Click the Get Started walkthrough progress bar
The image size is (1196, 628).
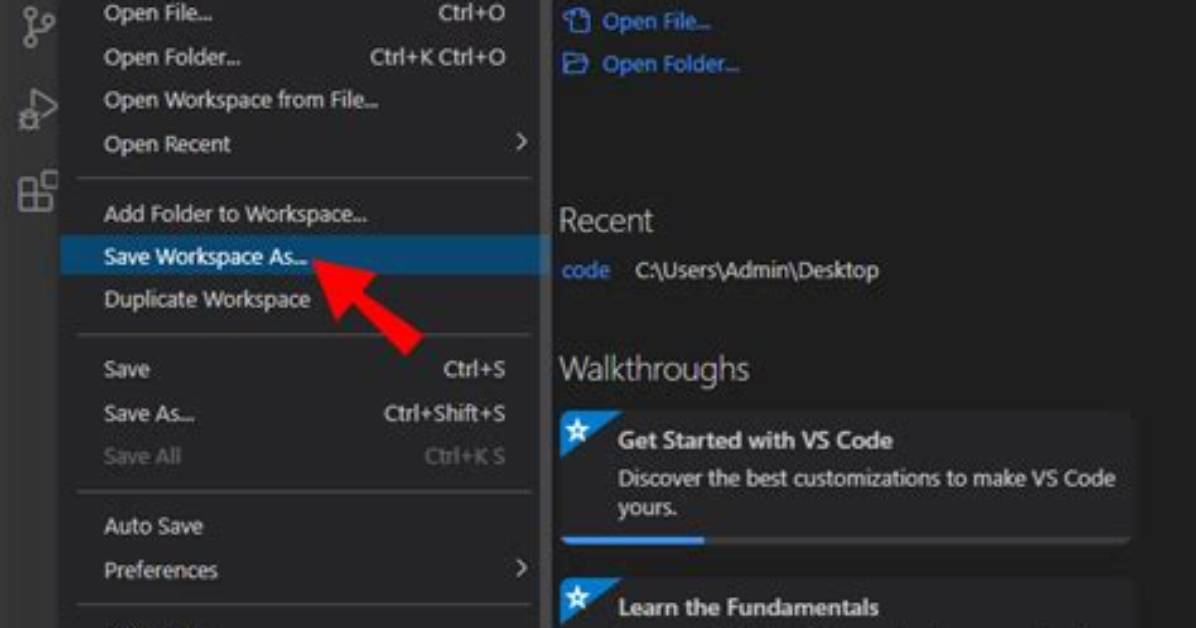coord(845,540)
